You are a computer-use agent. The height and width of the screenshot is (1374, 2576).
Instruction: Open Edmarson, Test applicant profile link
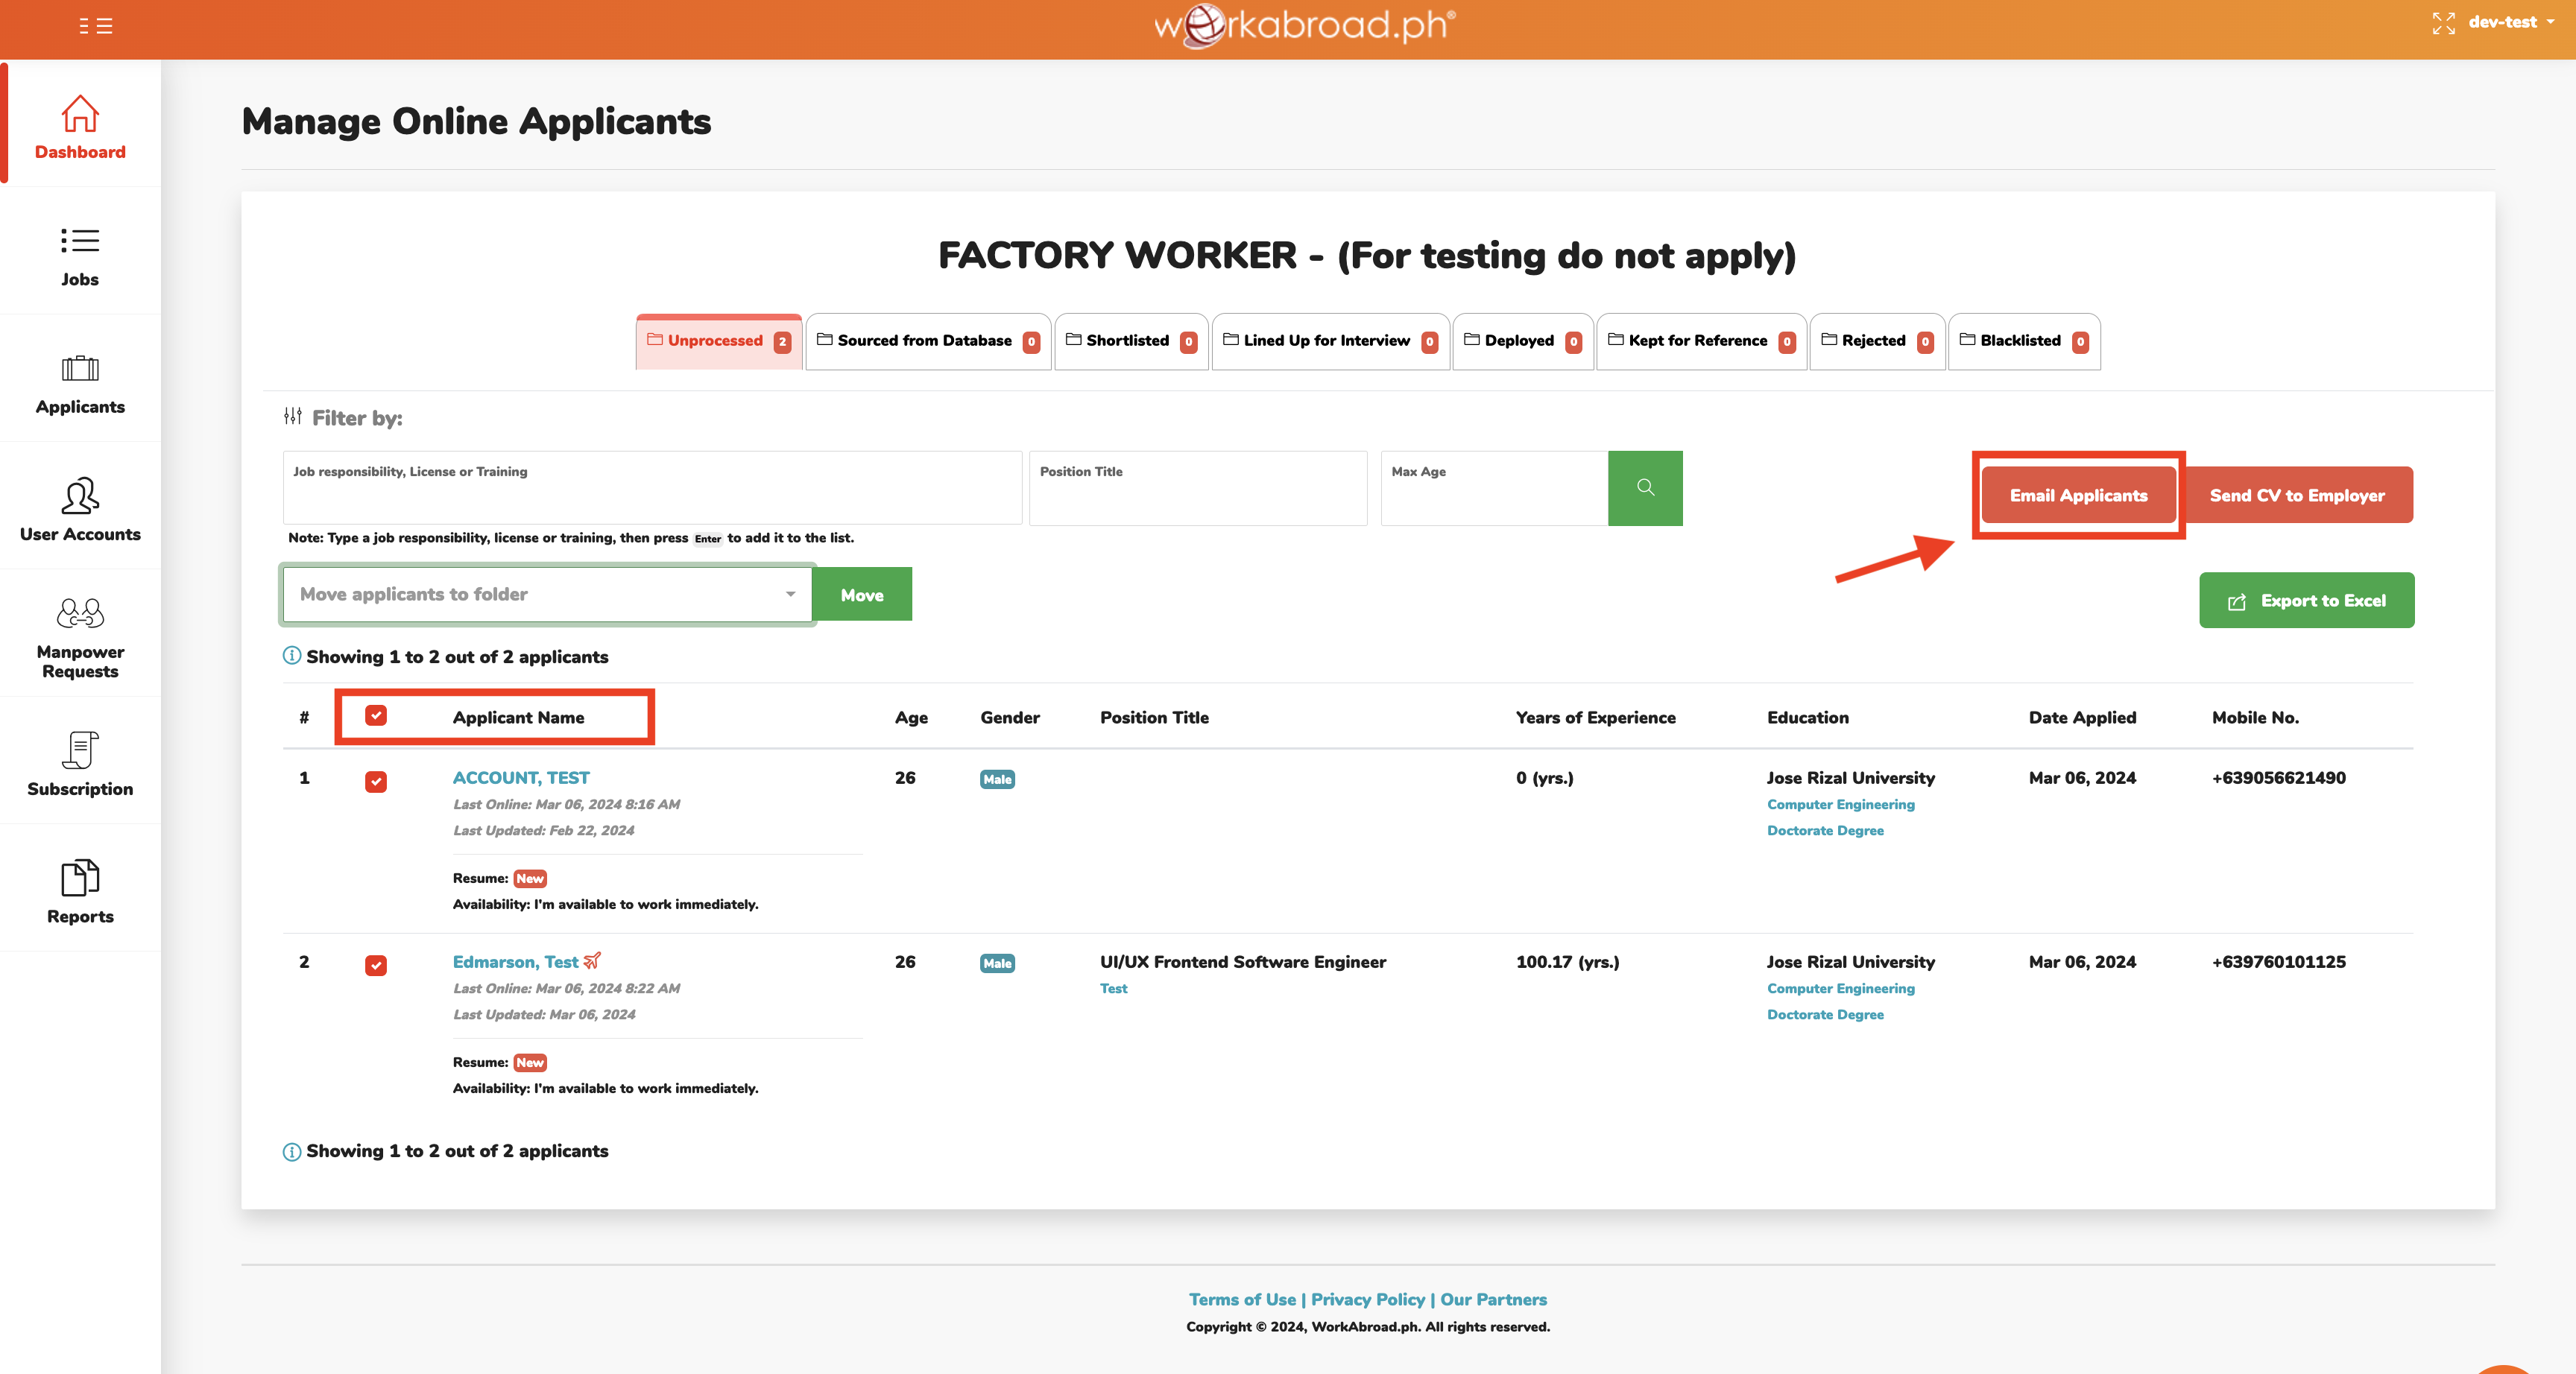pyautogui.click(x=515, y=962)
